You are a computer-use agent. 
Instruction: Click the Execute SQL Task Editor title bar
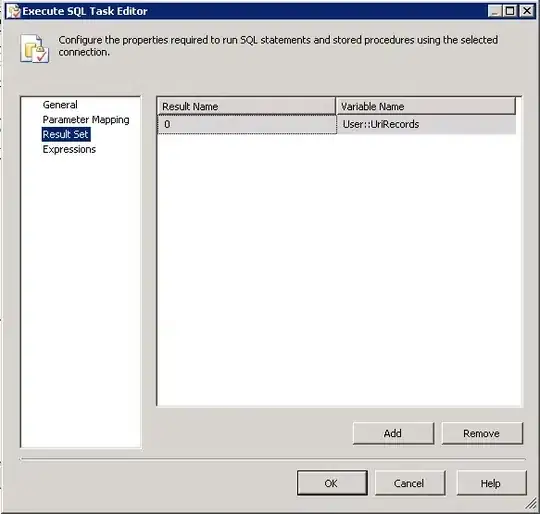(255, 11)
